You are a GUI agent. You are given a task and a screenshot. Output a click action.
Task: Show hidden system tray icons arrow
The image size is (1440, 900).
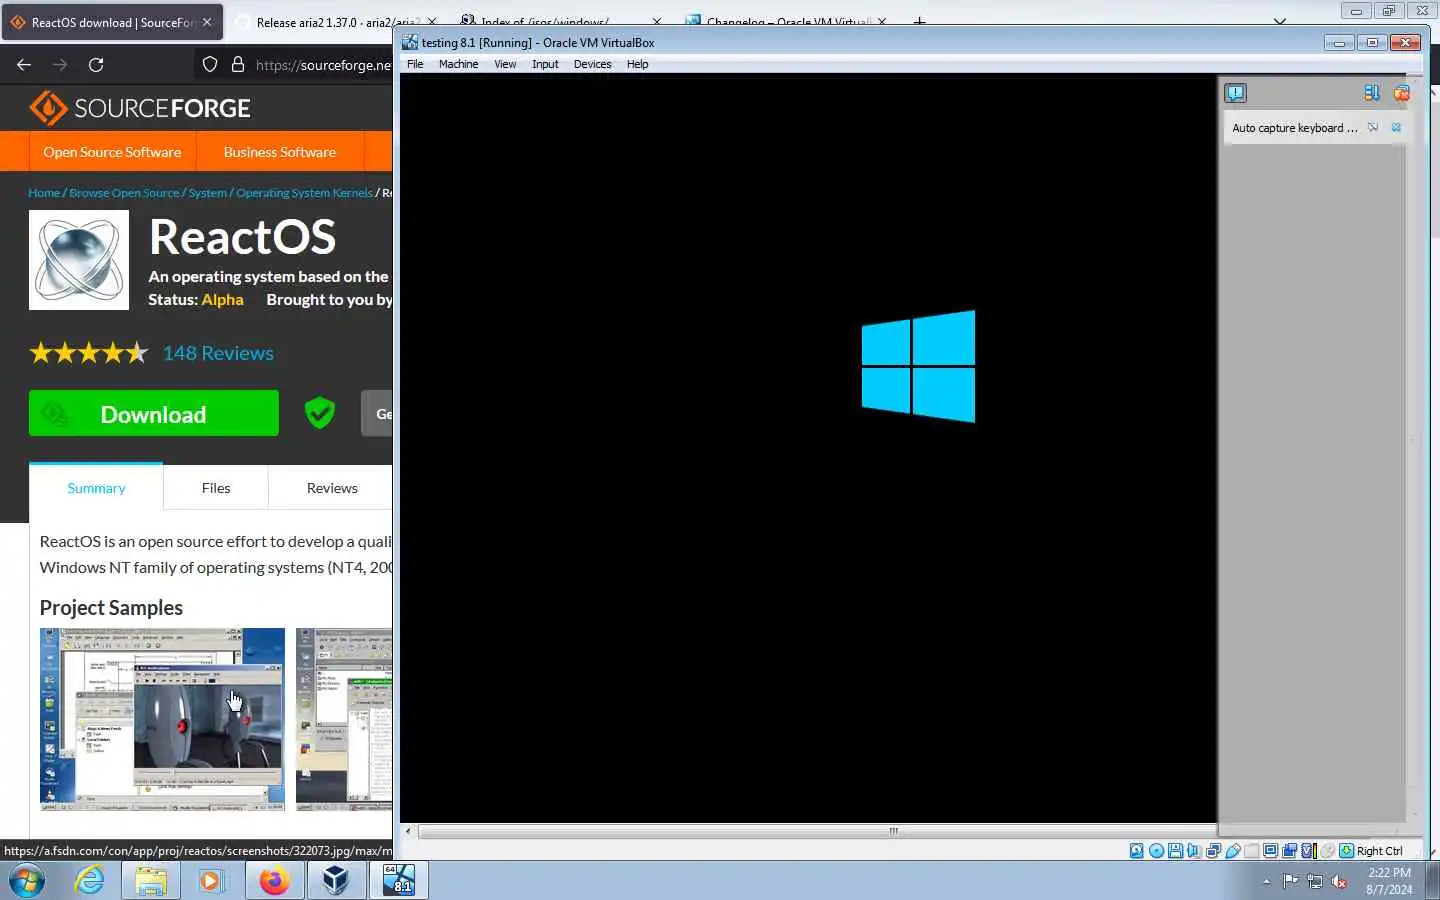[x=1266, y=881]
